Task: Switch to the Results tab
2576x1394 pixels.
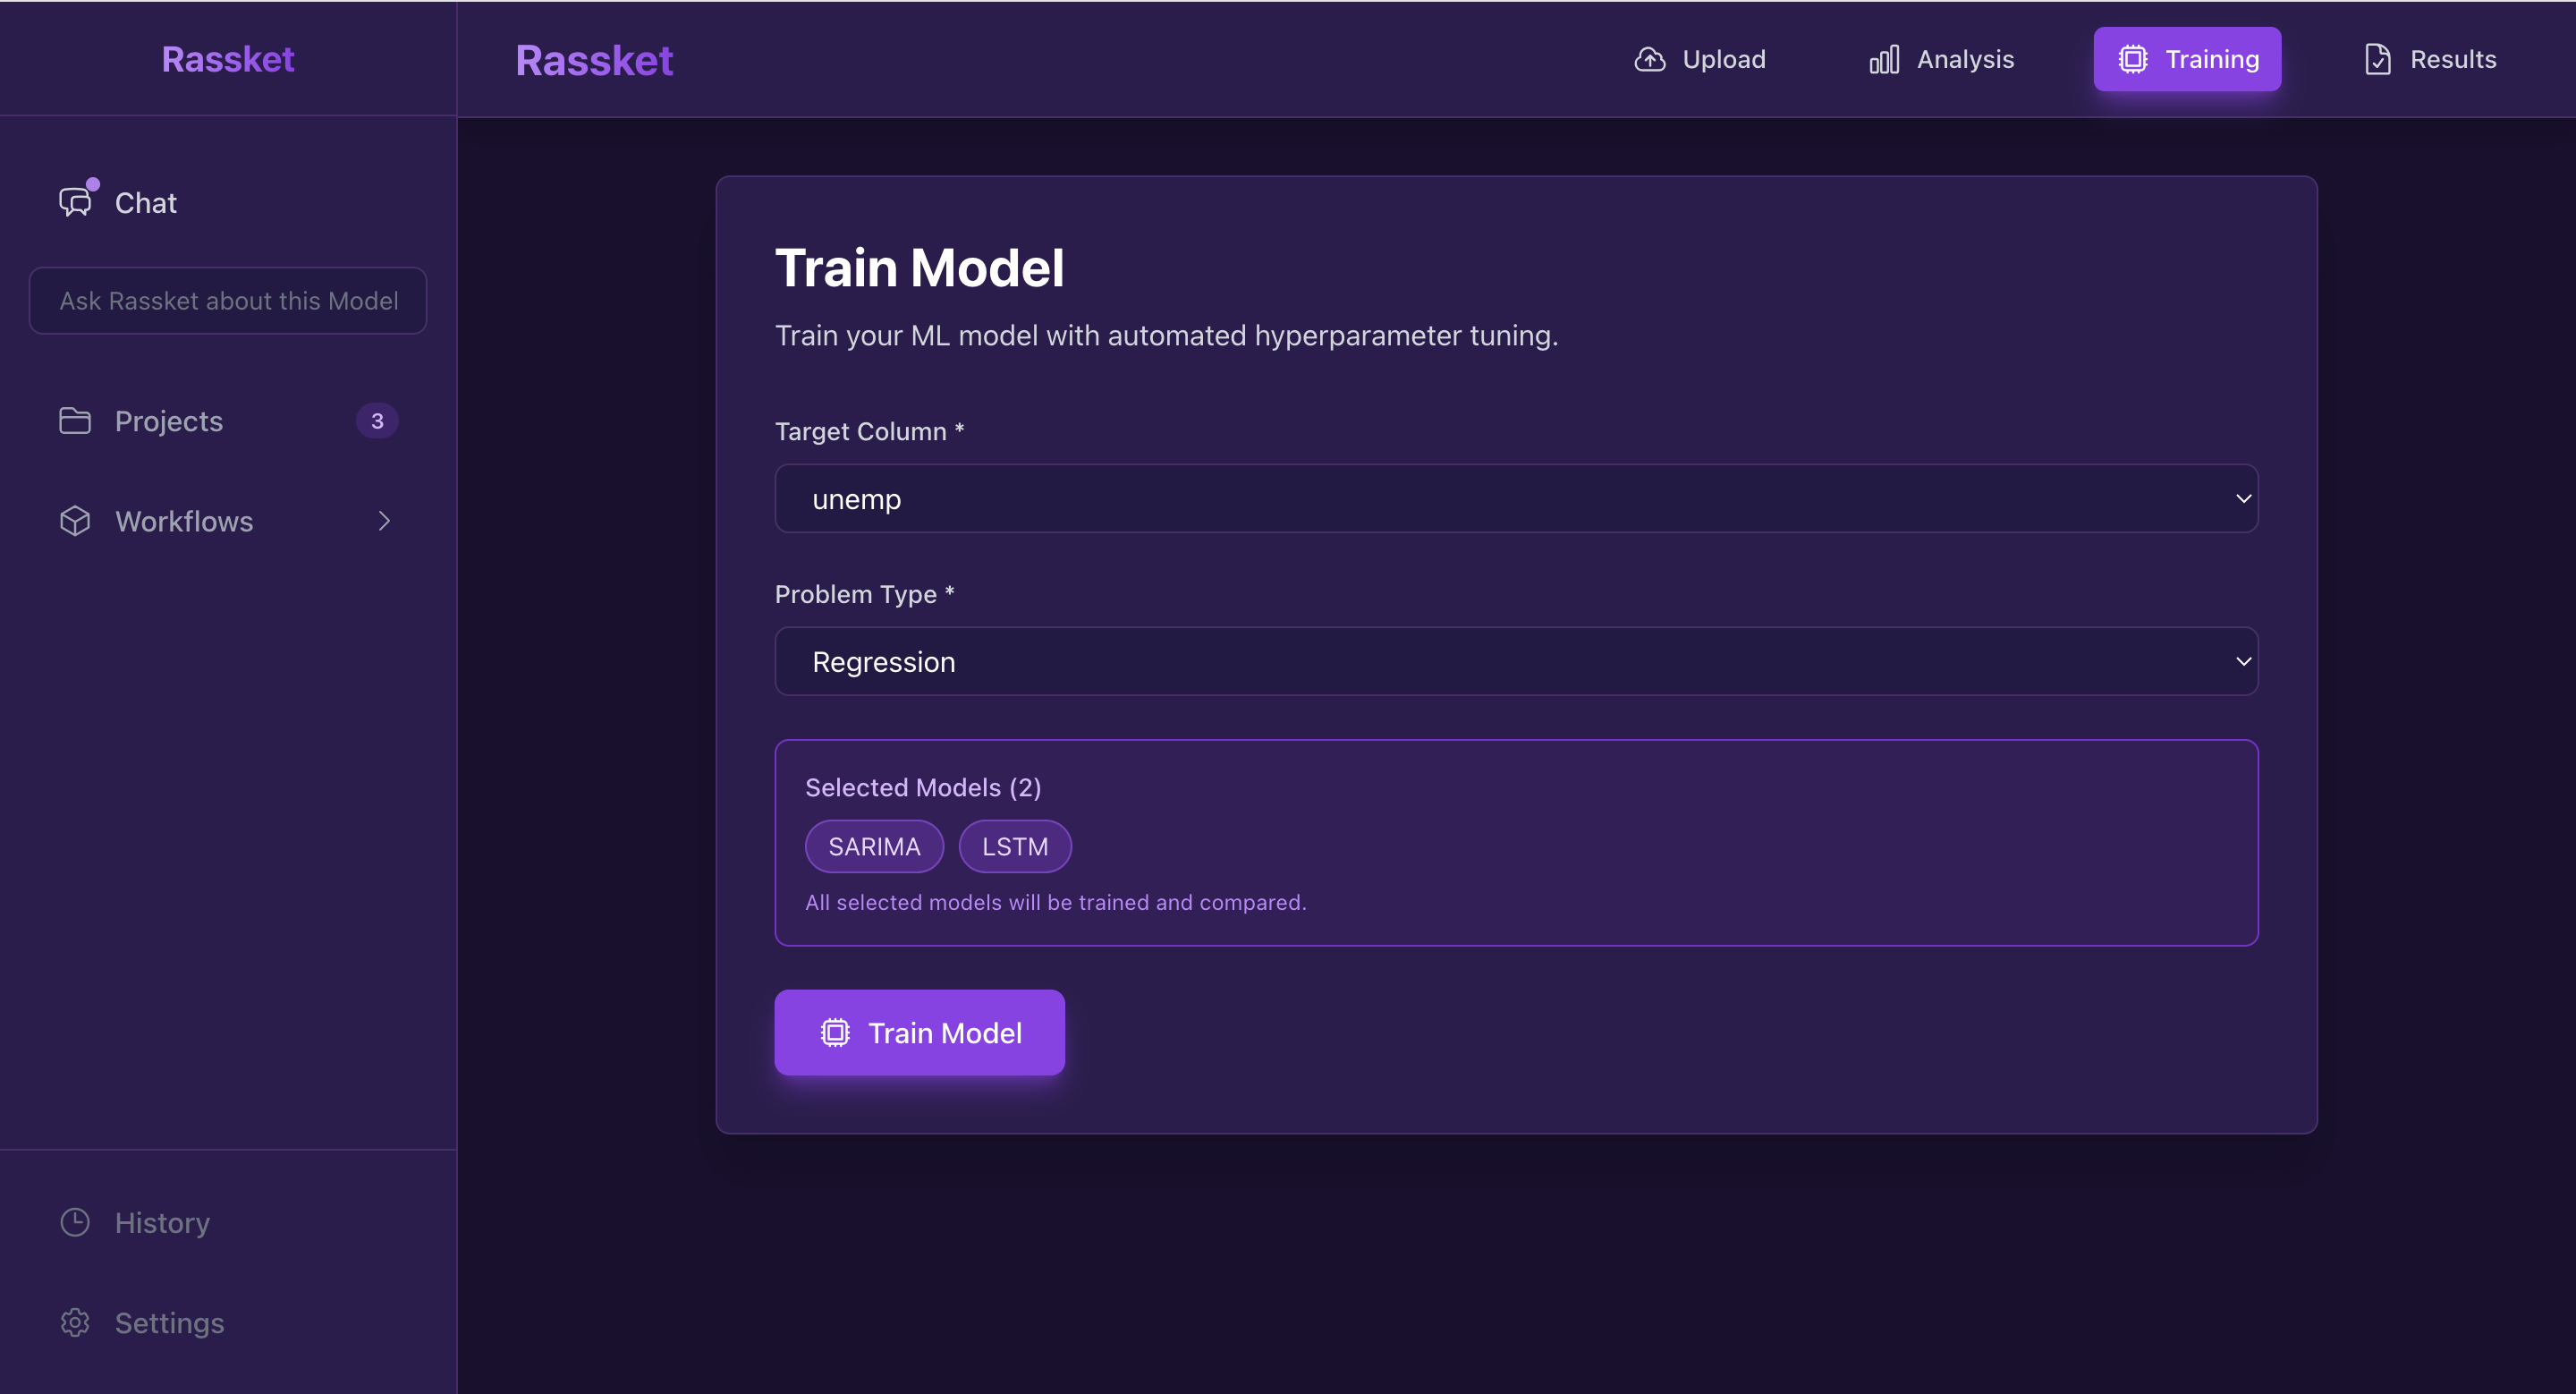Action: [x=2430, y=59]
